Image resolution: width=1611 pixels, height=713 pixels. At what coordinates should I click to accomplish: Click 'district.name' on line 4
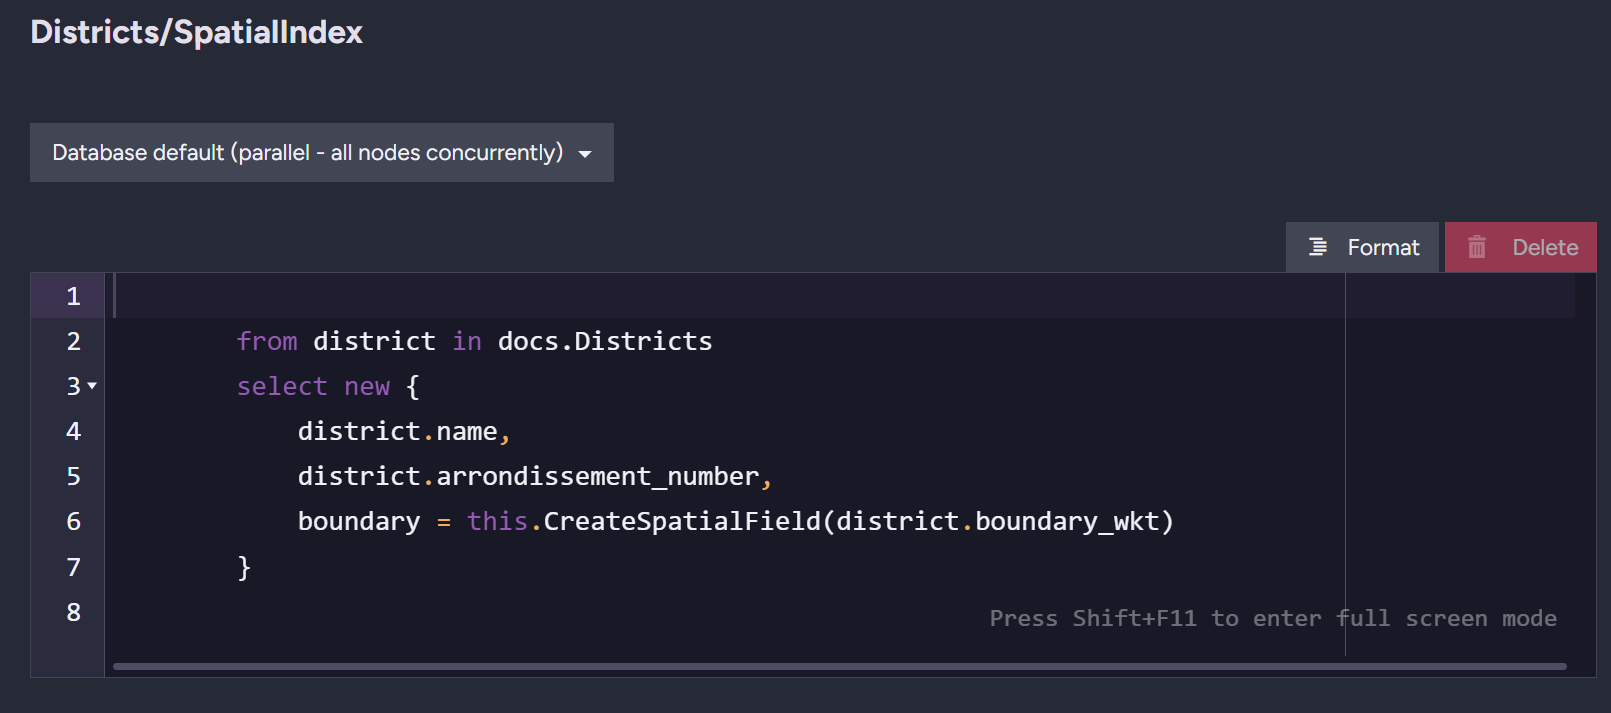[x=397, y=432]
